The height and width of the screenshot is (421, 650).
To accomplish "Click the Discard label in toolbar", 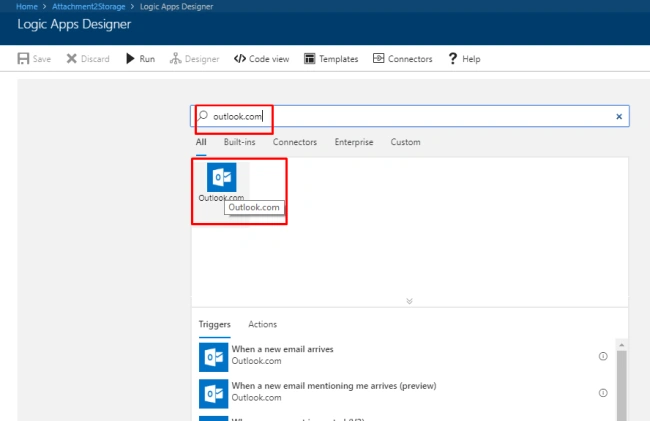I will (x=95, y=59).
